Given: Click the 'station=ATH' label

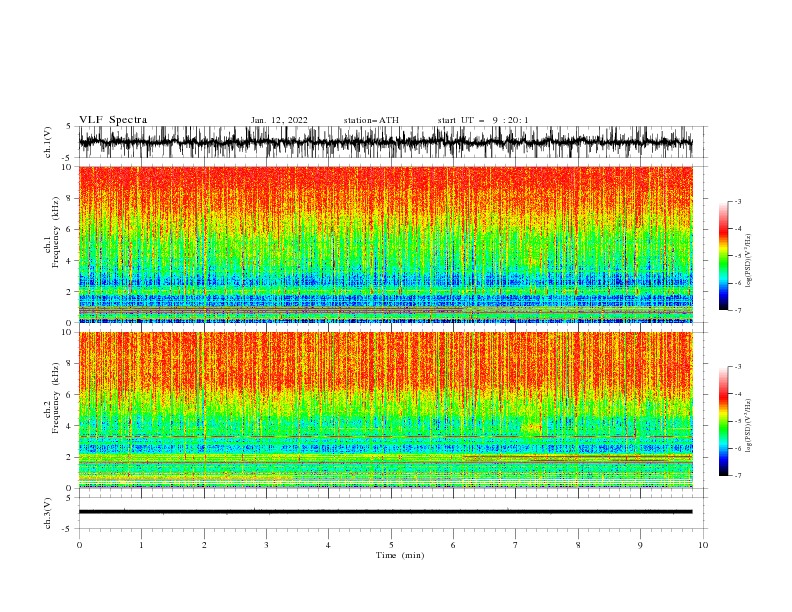Looking at the screenshot, I should (x=371, y=120).
